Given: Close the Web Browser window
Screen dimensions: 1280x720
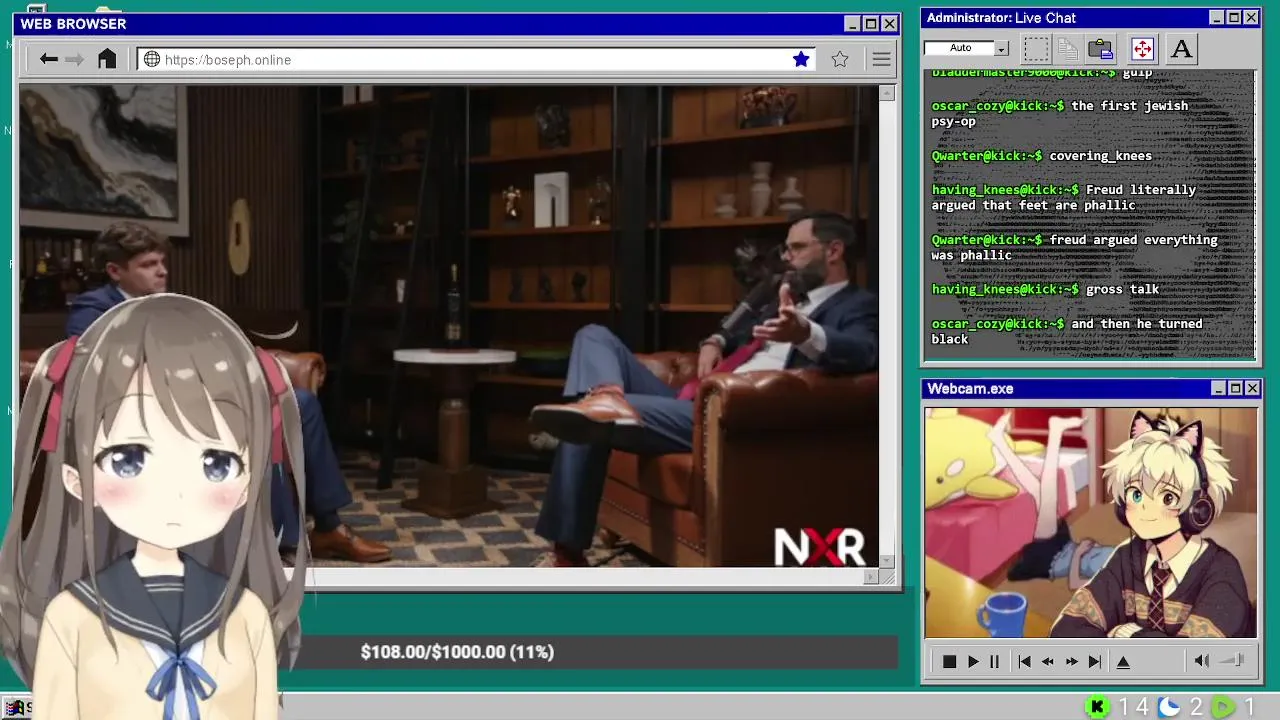Looking at the screenshot, I should [889, 24].
